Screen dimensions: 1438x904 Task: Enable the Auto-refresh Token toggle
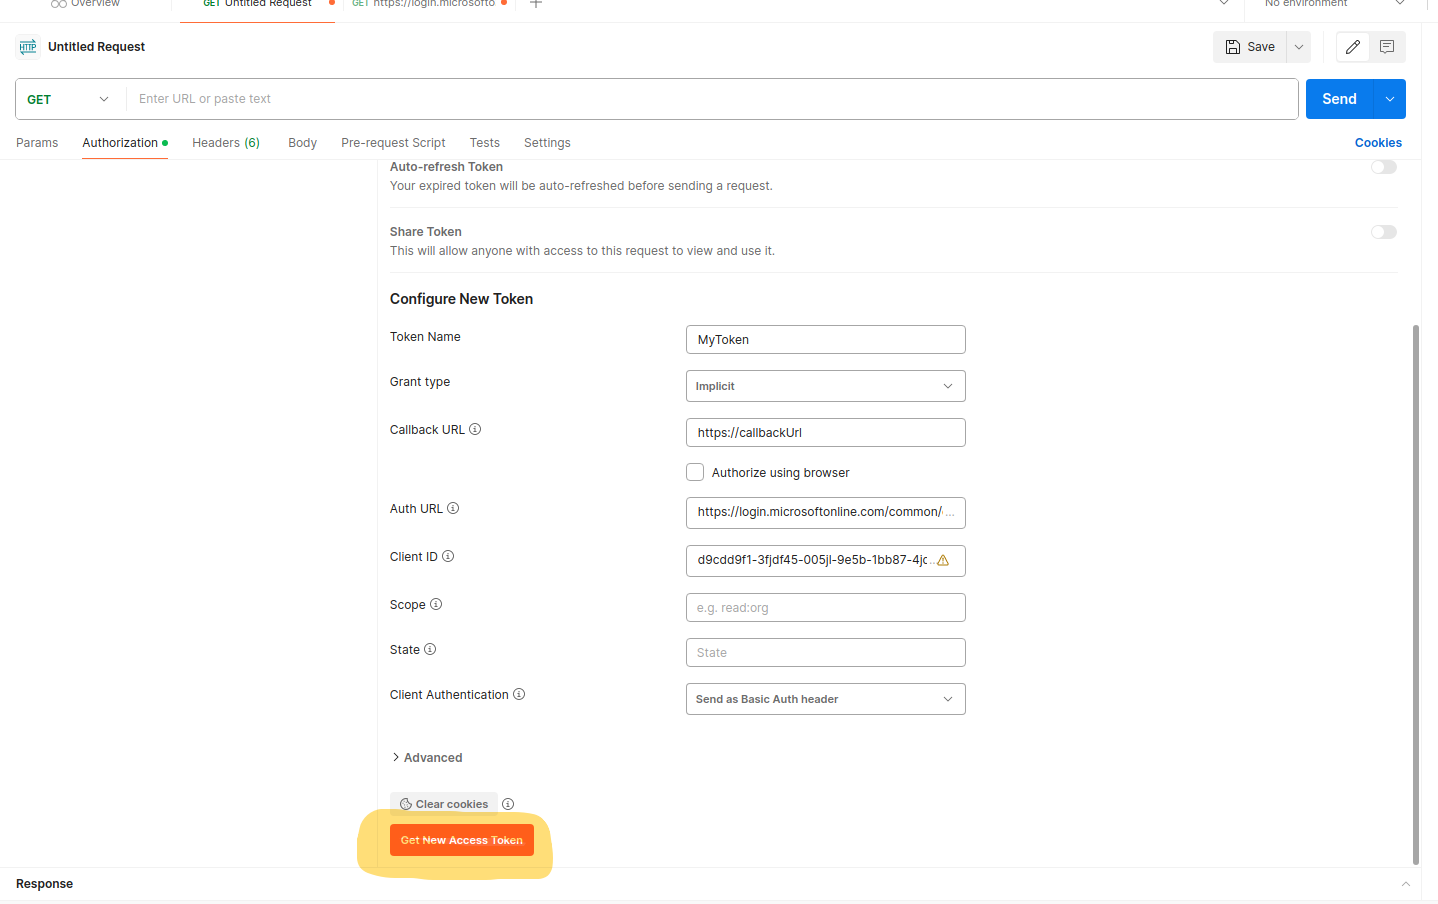[x=1383, y=166]
